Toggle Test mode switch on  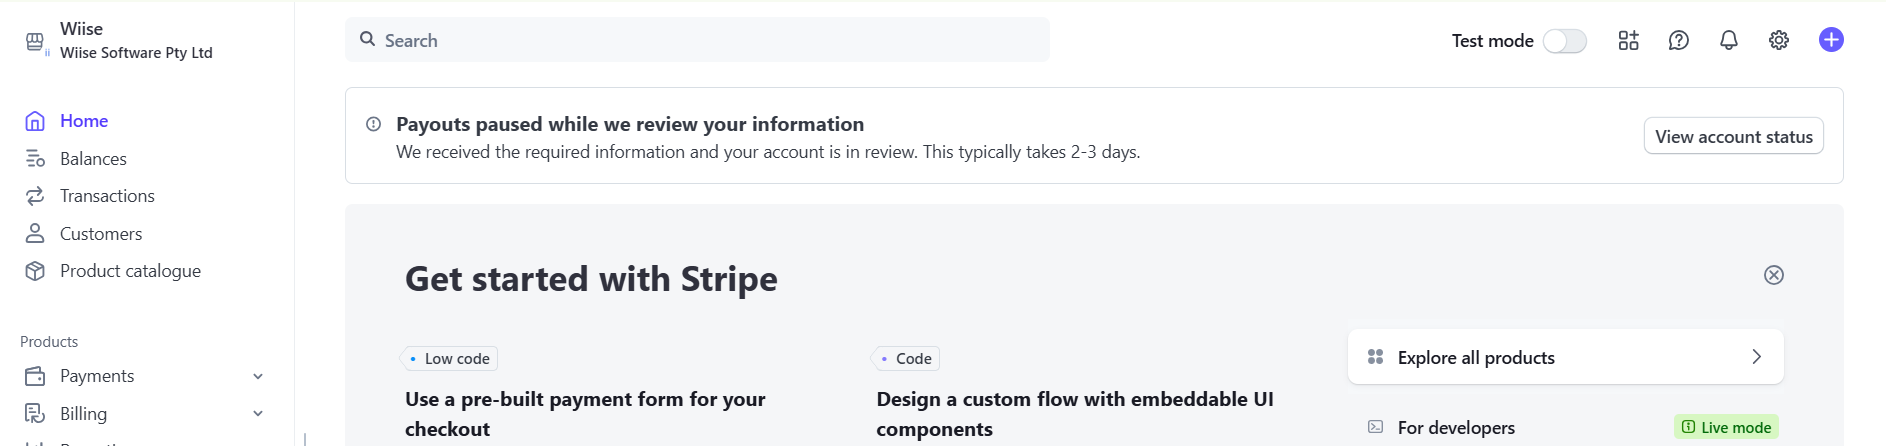click(1565, 41)
